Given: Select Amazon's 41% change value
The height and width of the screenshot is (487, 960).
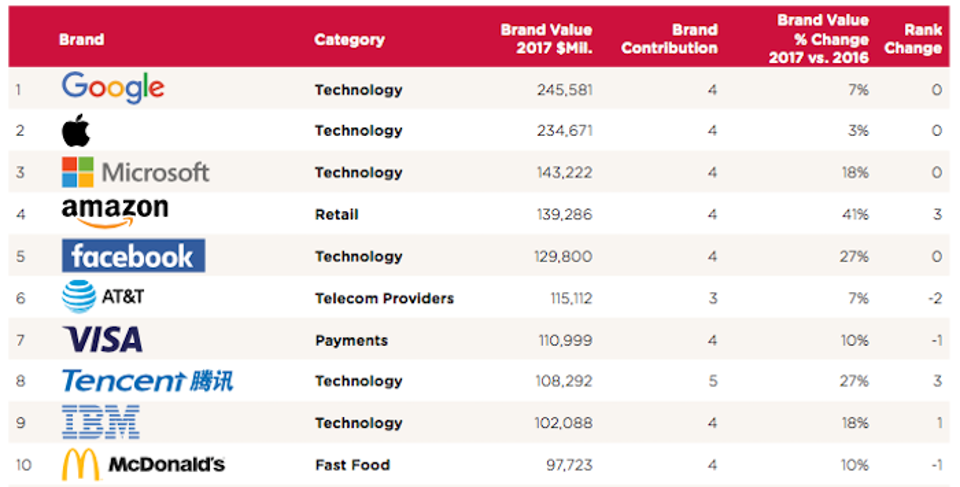Looking at the screenshot, I should [x=854, y=214].
